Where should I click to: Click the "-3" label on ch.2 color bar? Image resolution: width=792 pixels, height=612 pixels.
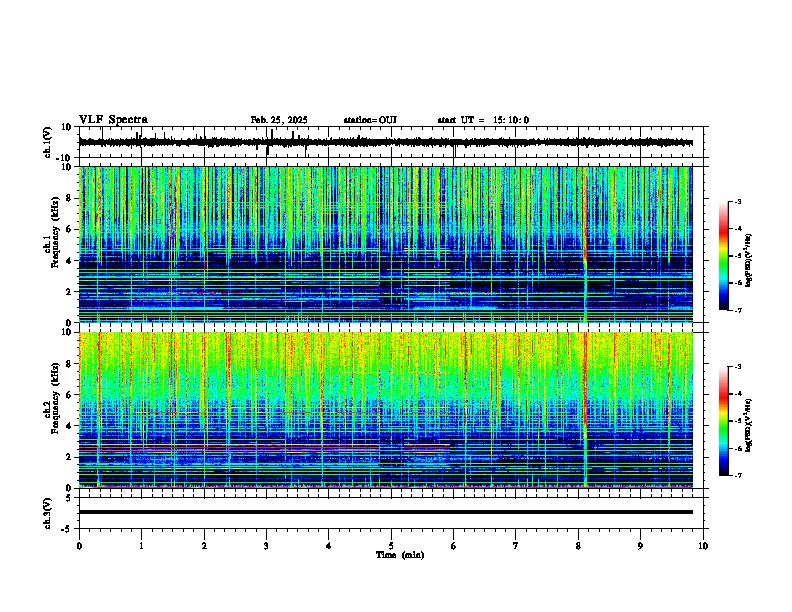click(738, 367)
